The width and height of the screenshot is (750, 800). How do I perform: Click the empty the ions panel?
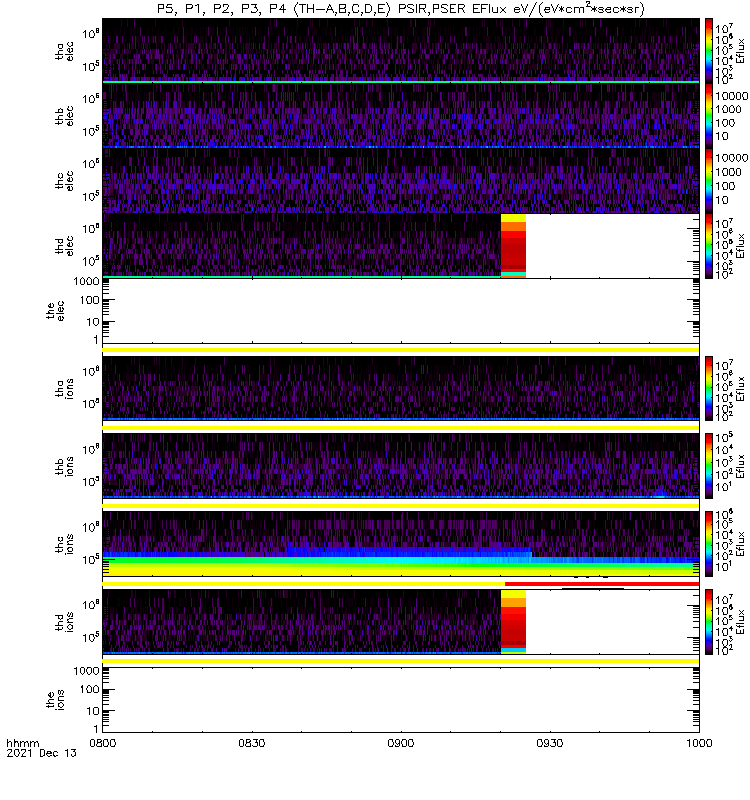point(401,700)
